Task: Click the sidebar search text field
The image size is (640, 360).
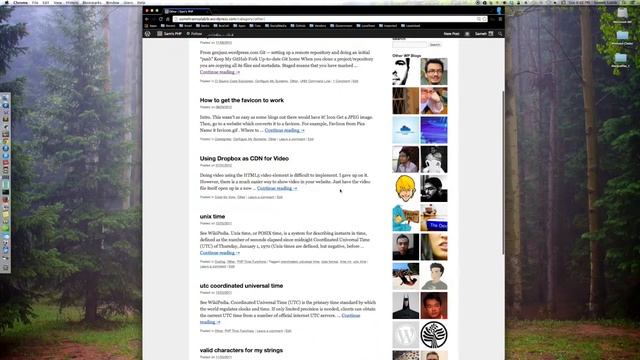Action: (409, 44)
